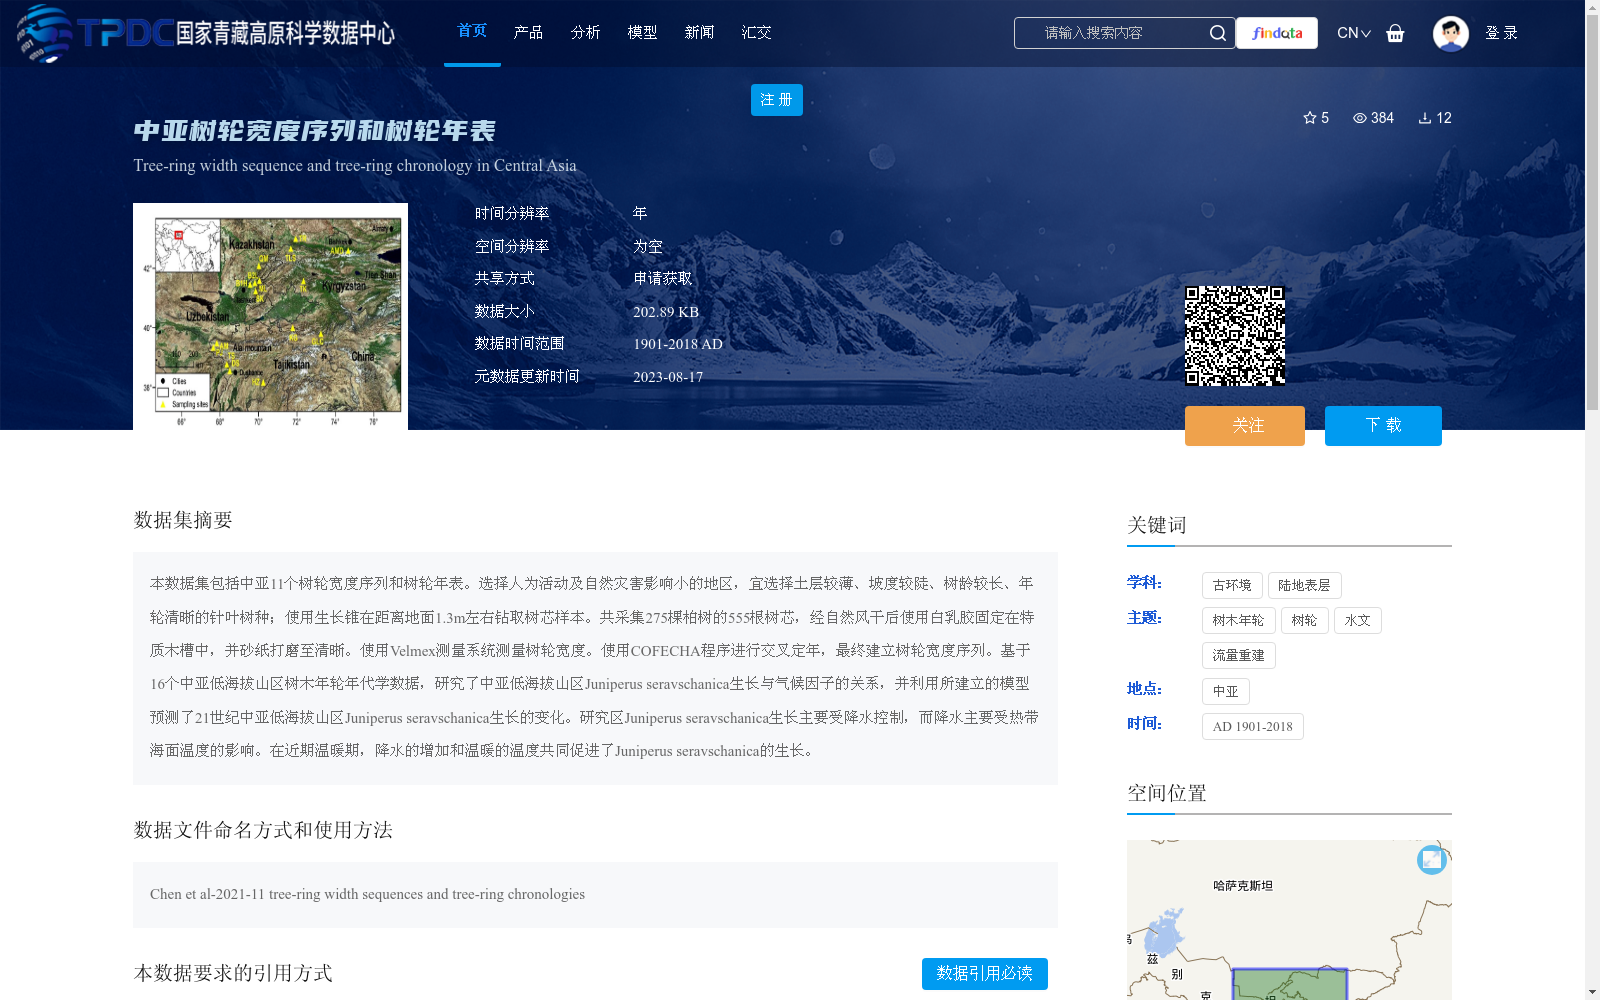The height and width of the screenshot is (1000, 1600).
Task: Click the QR code image
Action: [x=1235, y=336]
